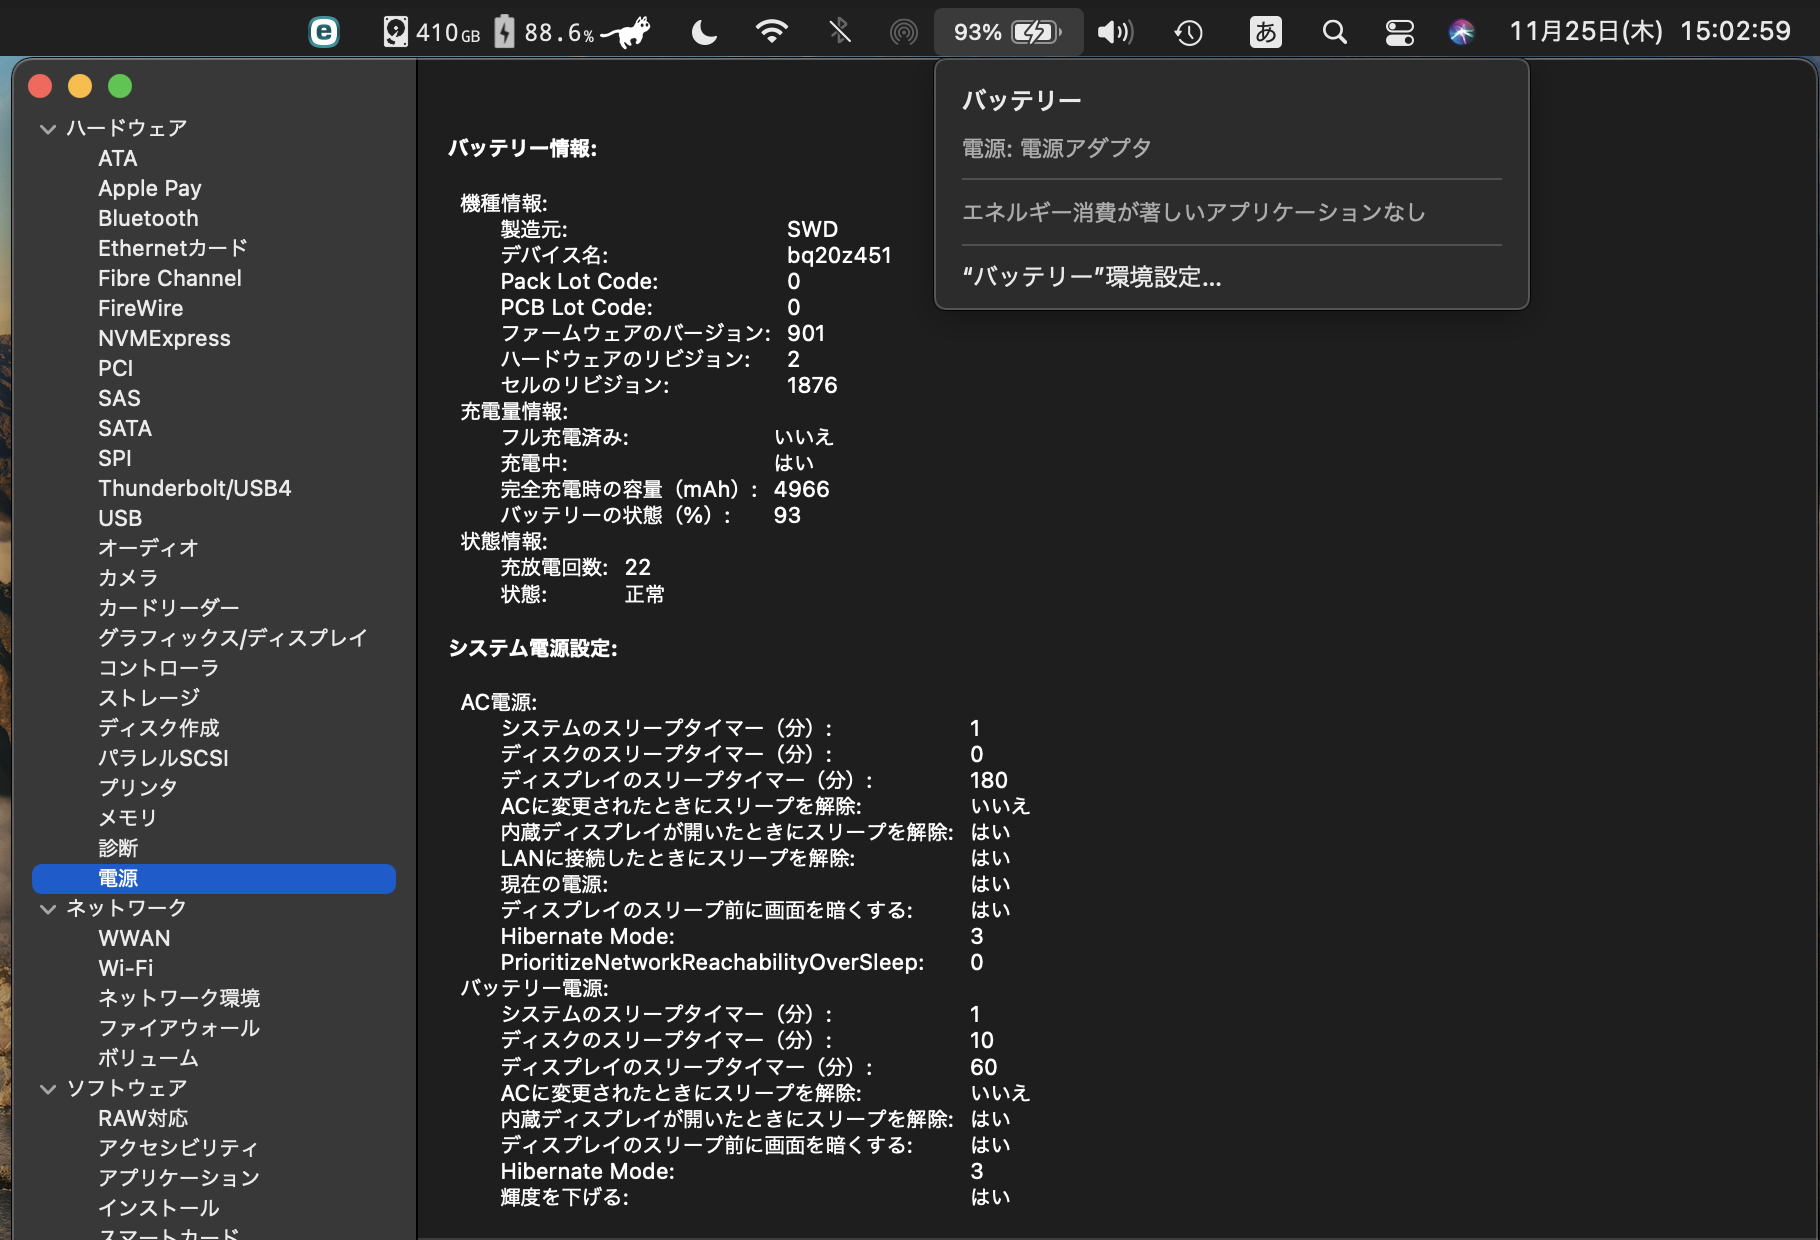This screenshot has height=1240, width=1820.
Task: Click the volume speaker icon
Action: click(1114, 32)
